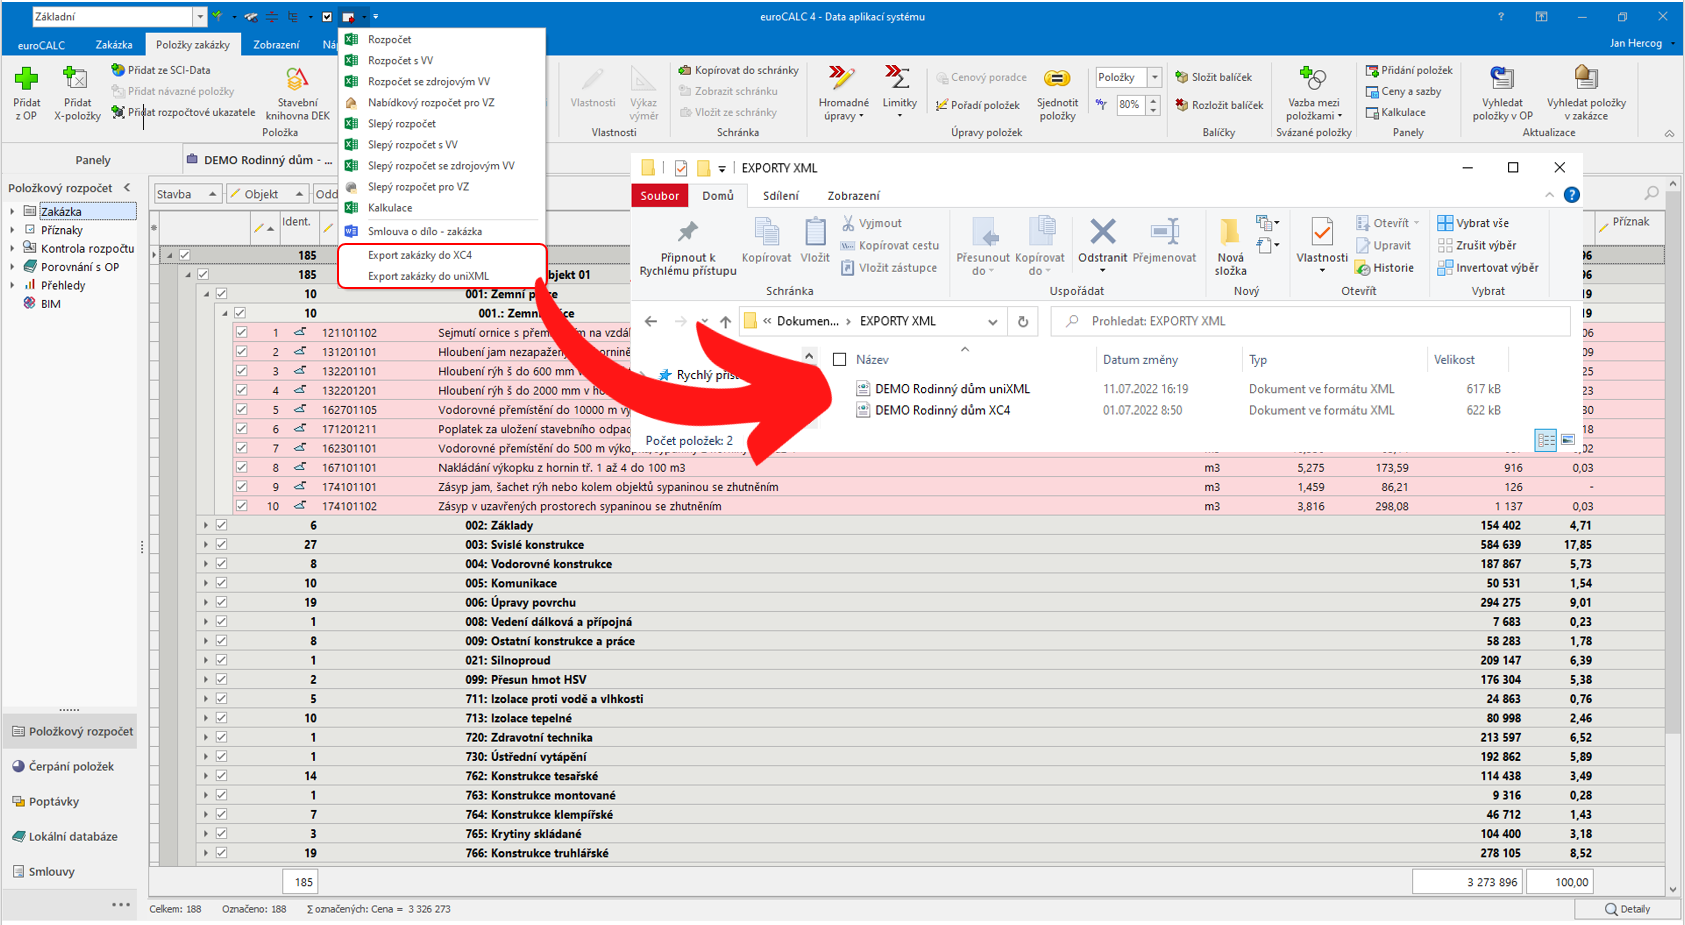Click Složit balíček
1685x925 pixels.
pos(1213,77)
